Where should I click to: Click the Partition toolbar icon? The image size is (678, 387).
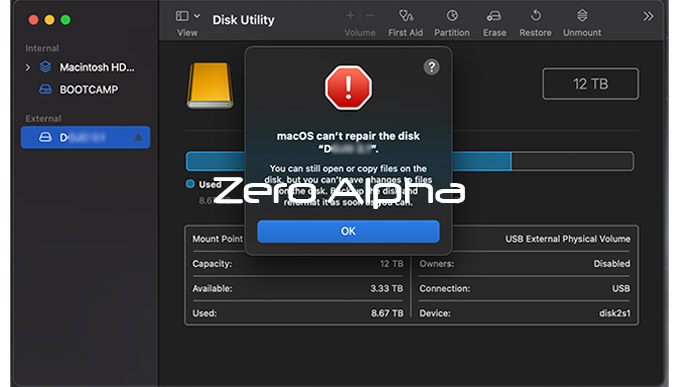(x=452, y=16)
